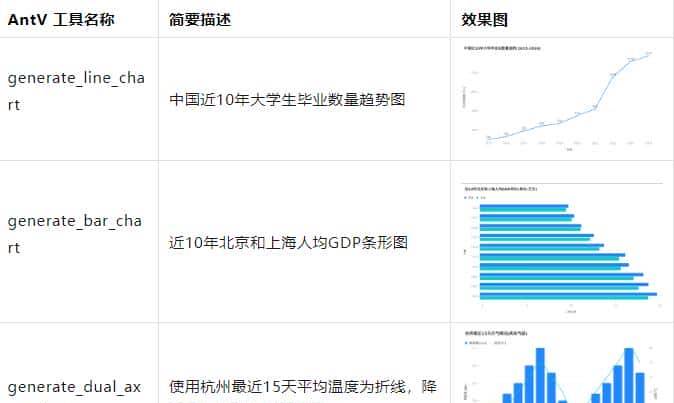Open the dual-axes column chart preview thumbnail
The image size is (674, 403).
561,366
